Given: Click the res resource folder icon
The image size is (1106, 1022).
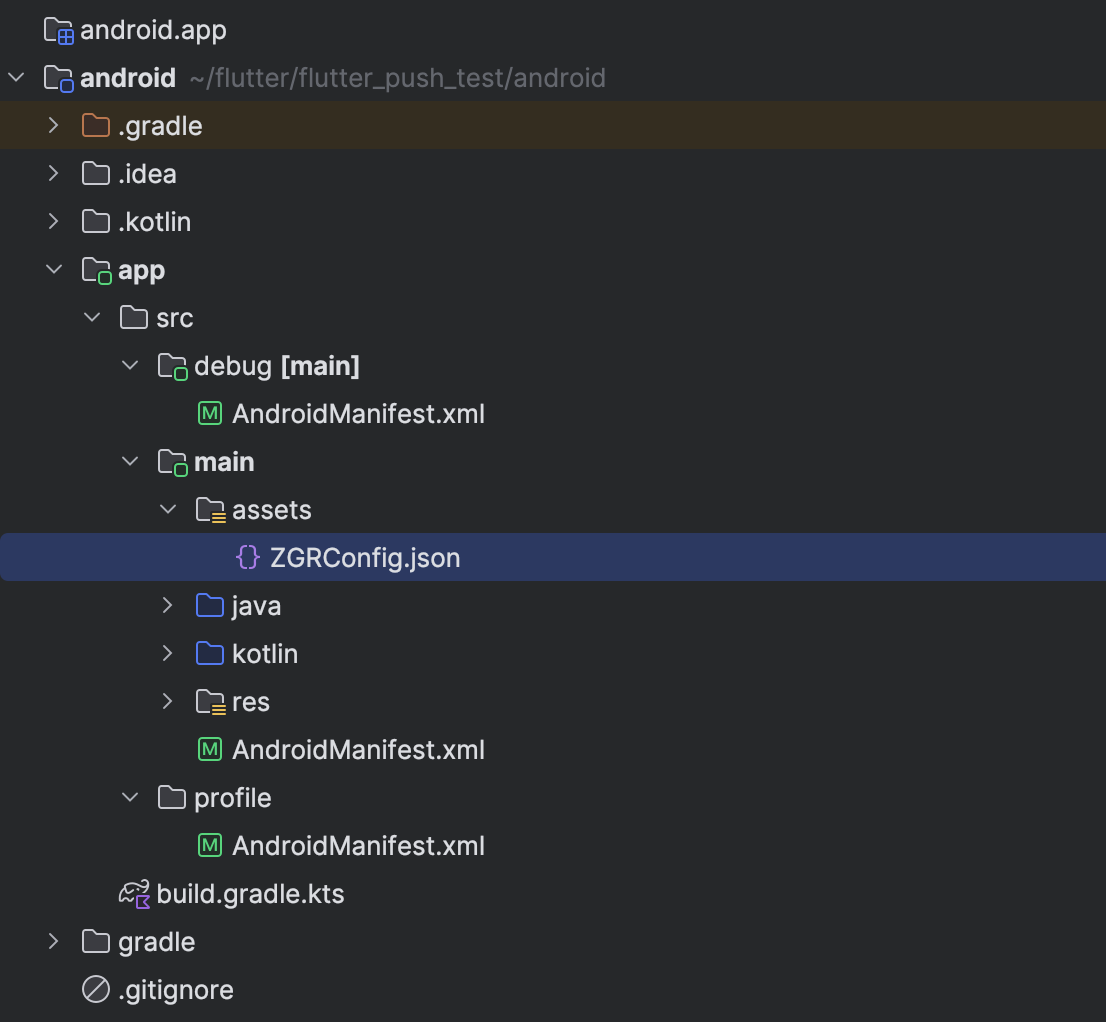Looking at the screenshot, I should [211, 702].
